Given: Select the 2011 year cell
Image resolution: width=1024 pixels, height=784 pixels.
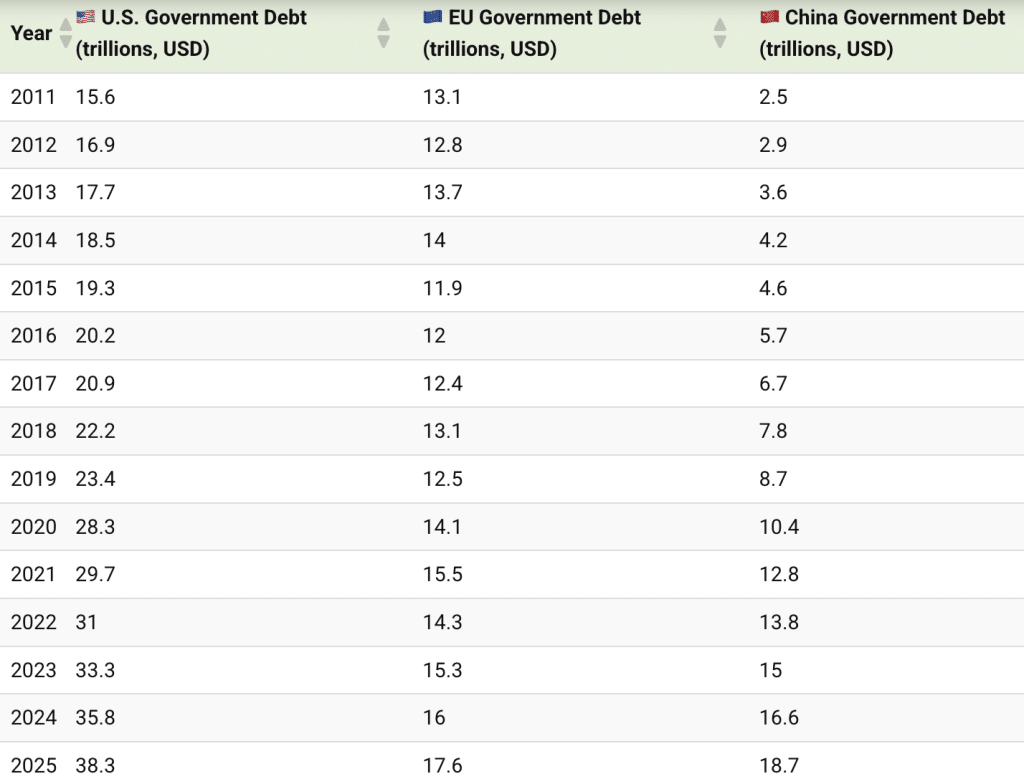Looking at the screenshot, I should 33,97.
